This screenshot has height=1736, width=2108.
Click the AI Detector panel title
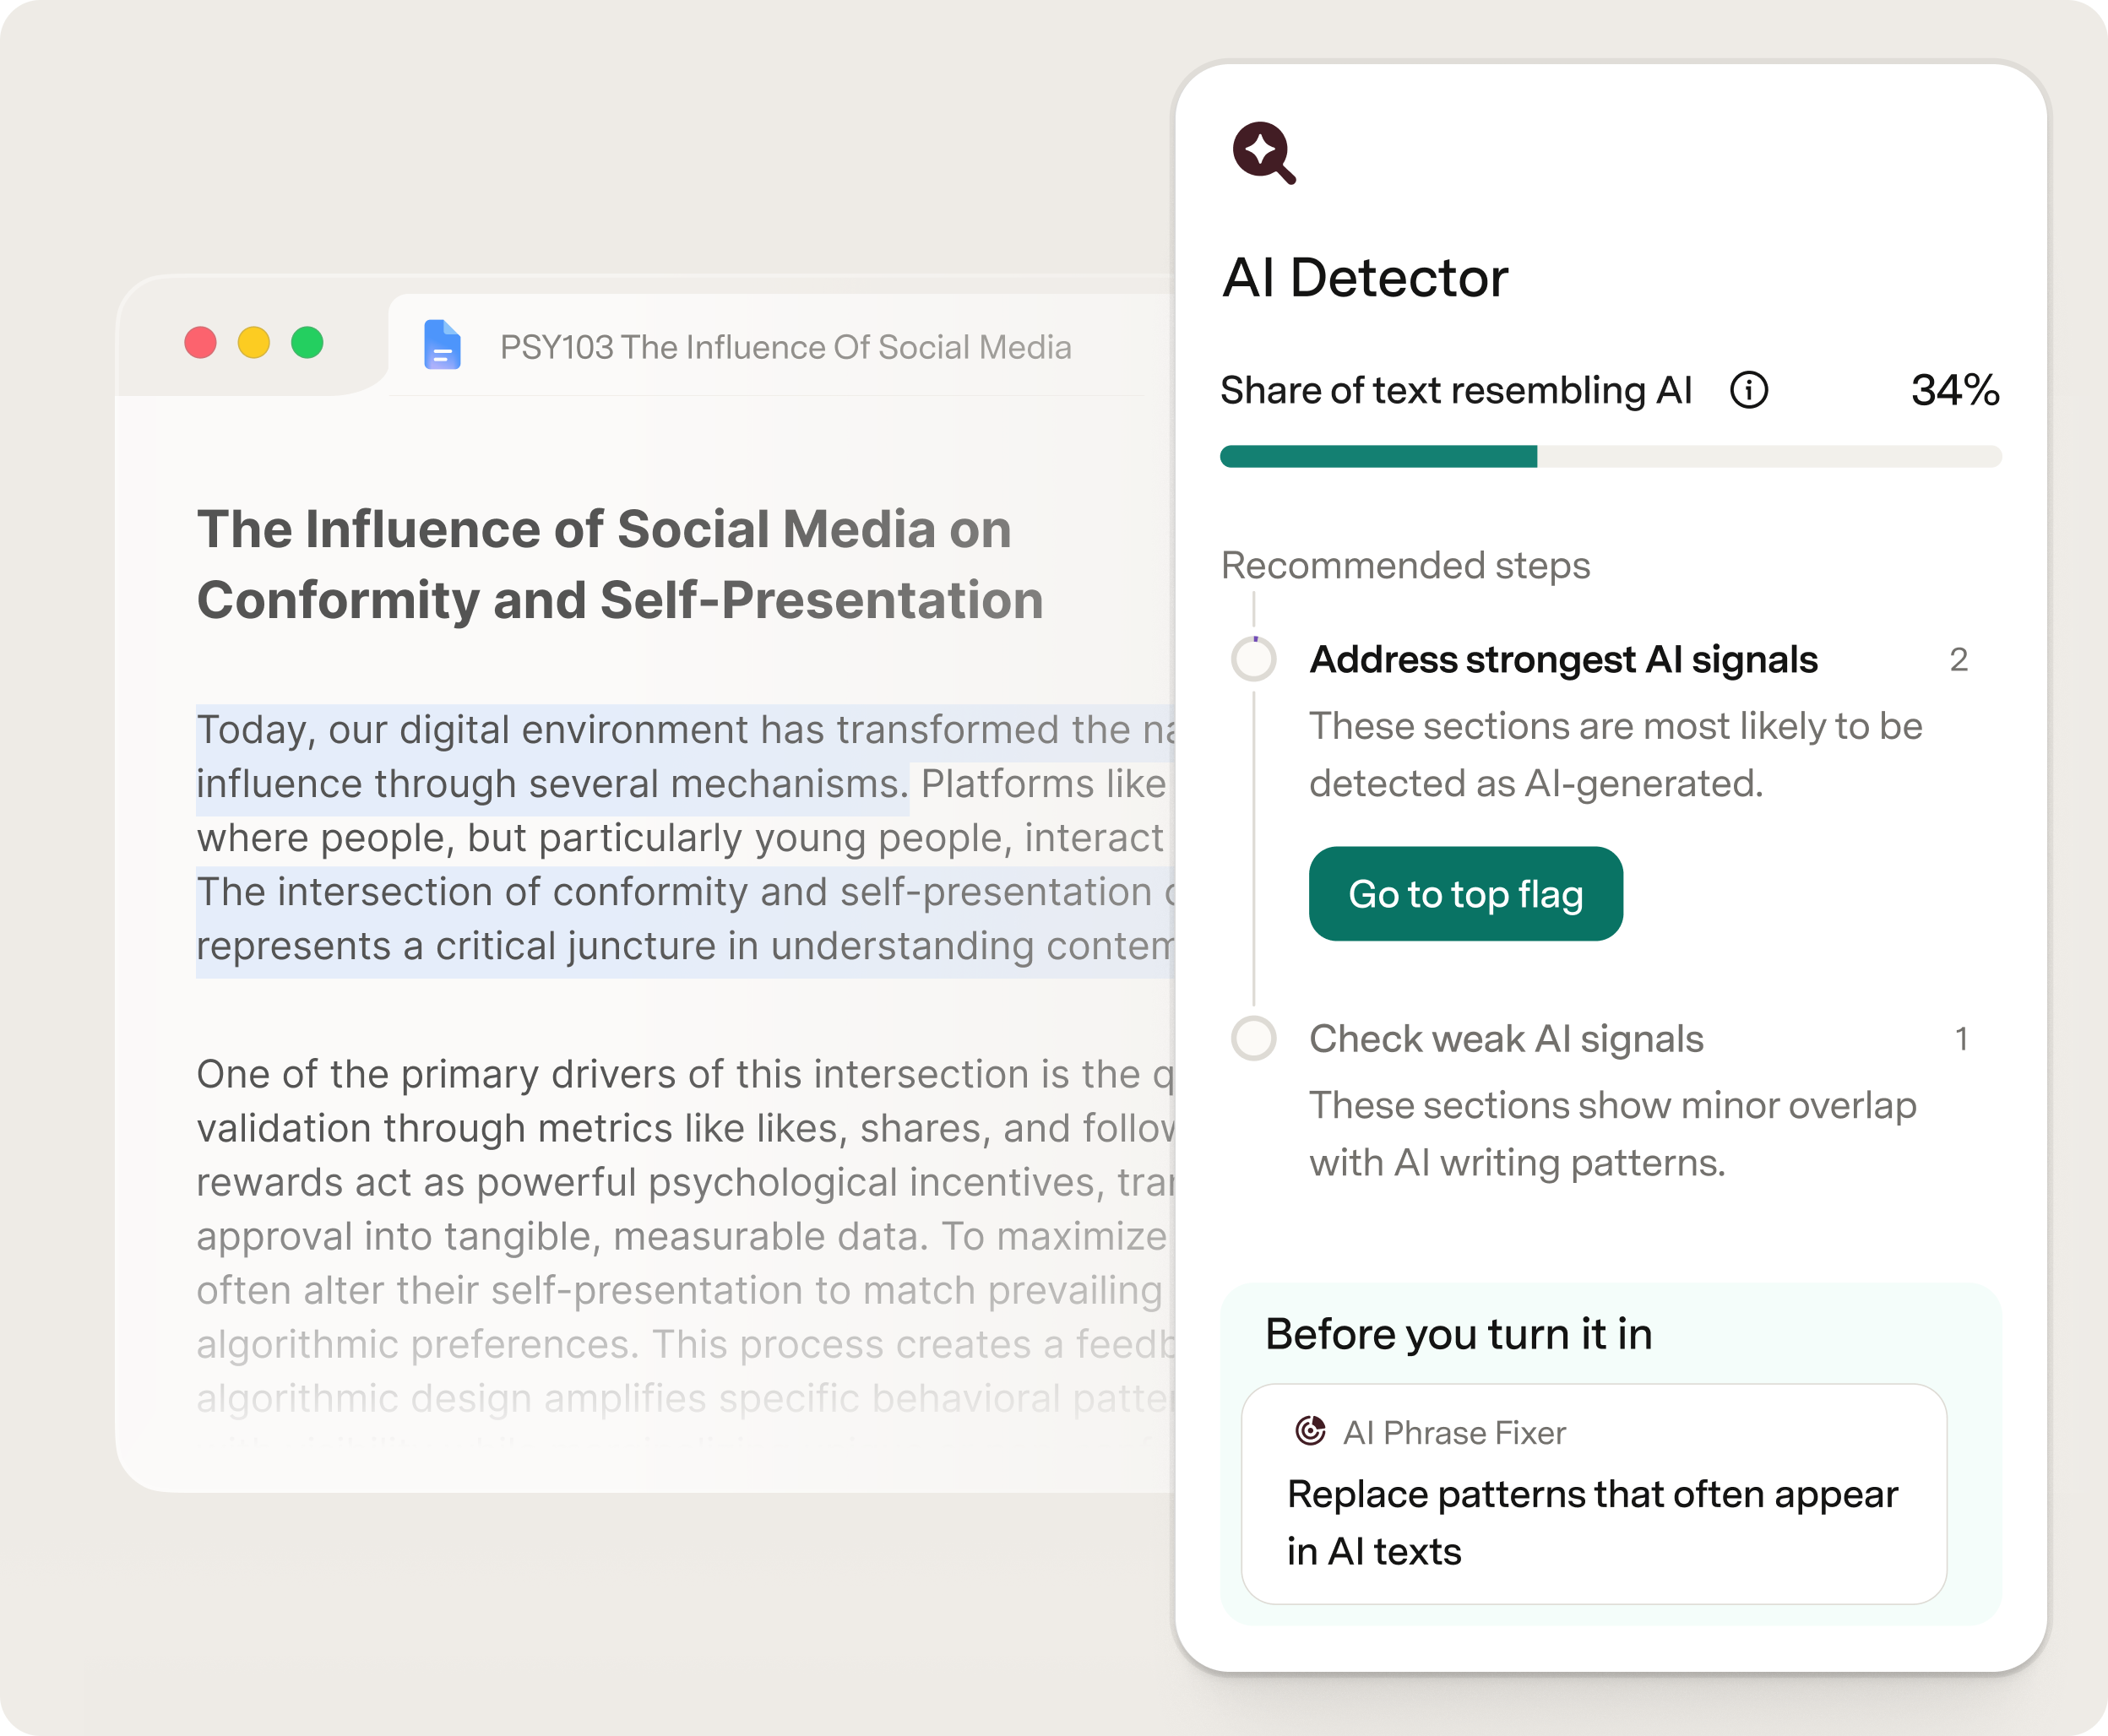(x=1365, y=278)
